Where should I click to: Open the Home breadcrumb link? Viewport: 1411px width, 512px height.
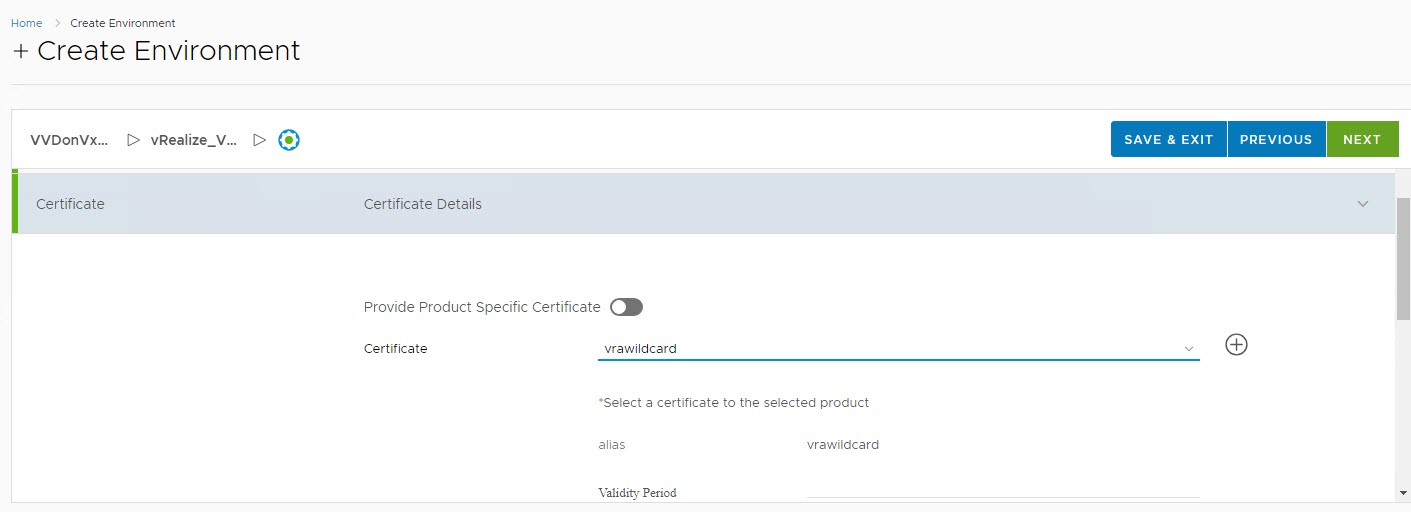pyautogui.click(x=26, y=23)
